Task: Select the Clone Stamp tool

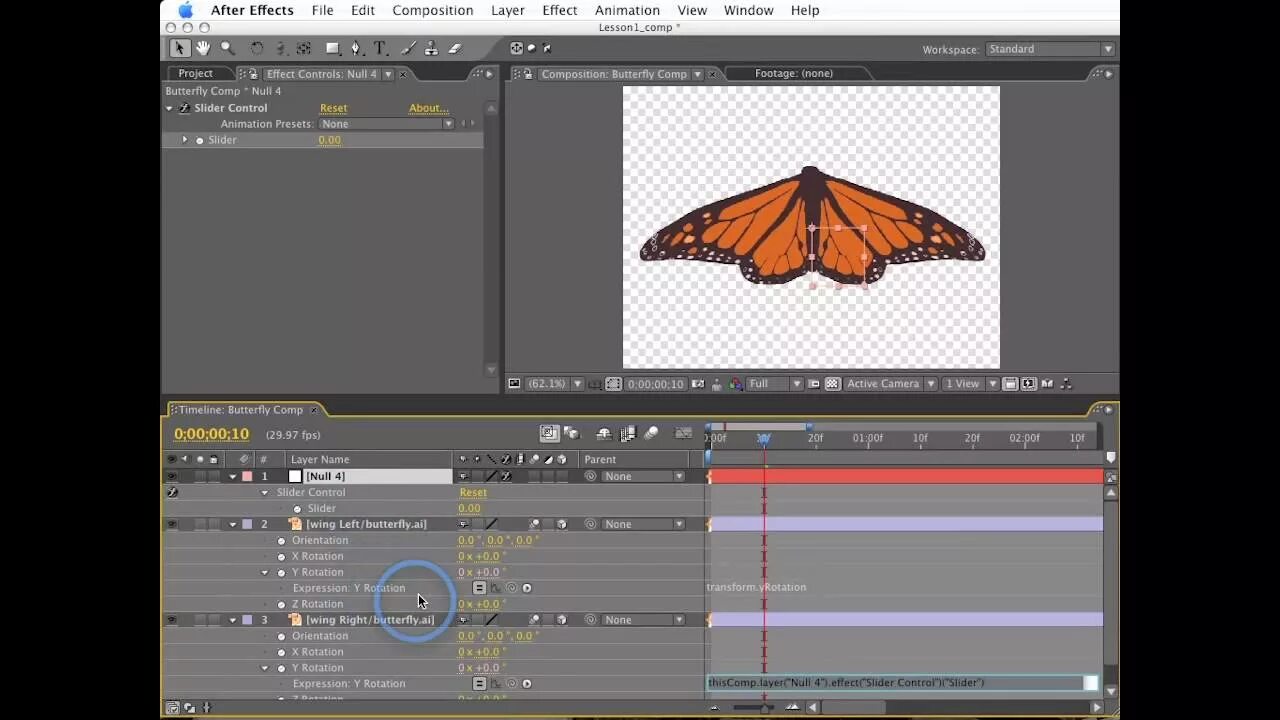Action: click(431, 48)
